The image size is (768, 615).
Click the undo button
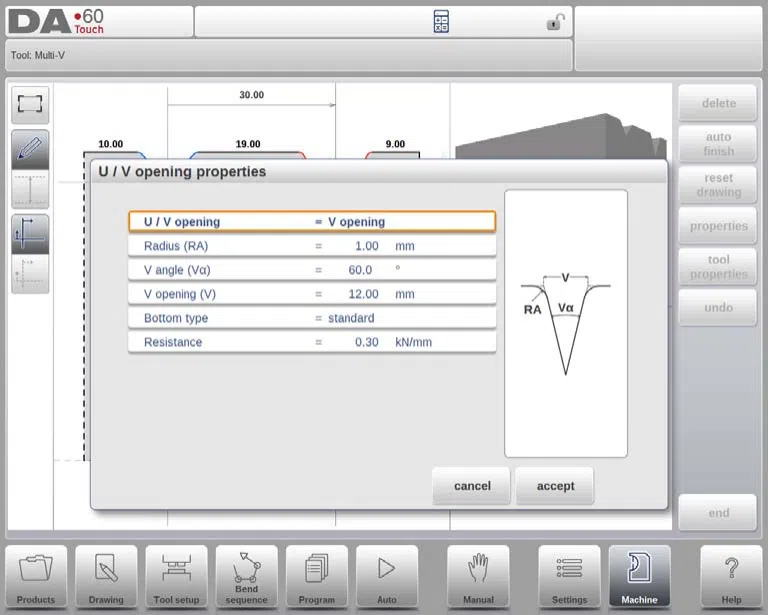click(x=718, y=308)
